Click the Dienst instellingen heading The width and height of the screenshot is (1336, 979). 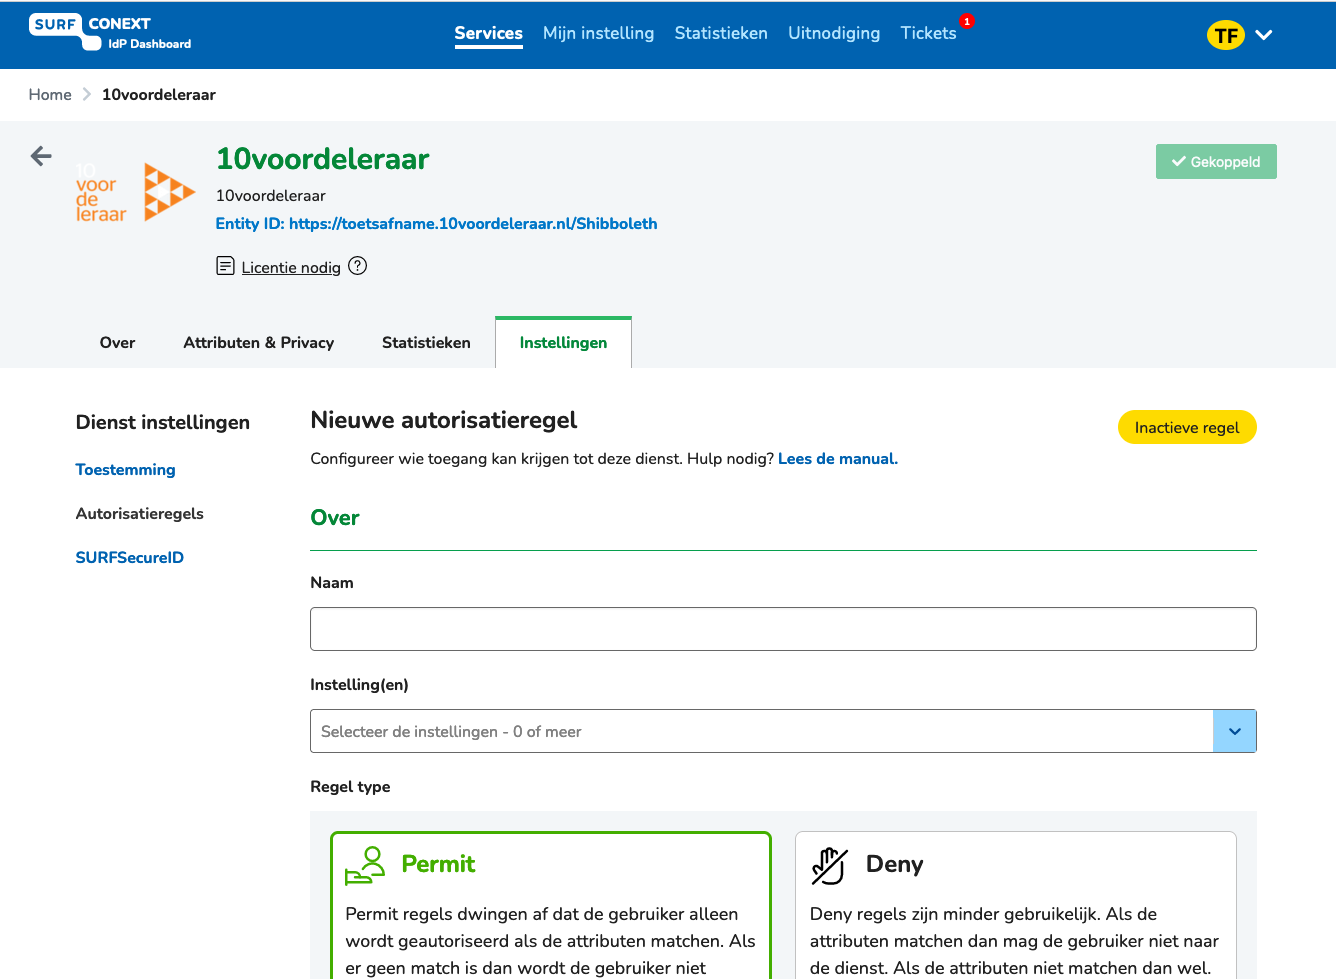163,422
